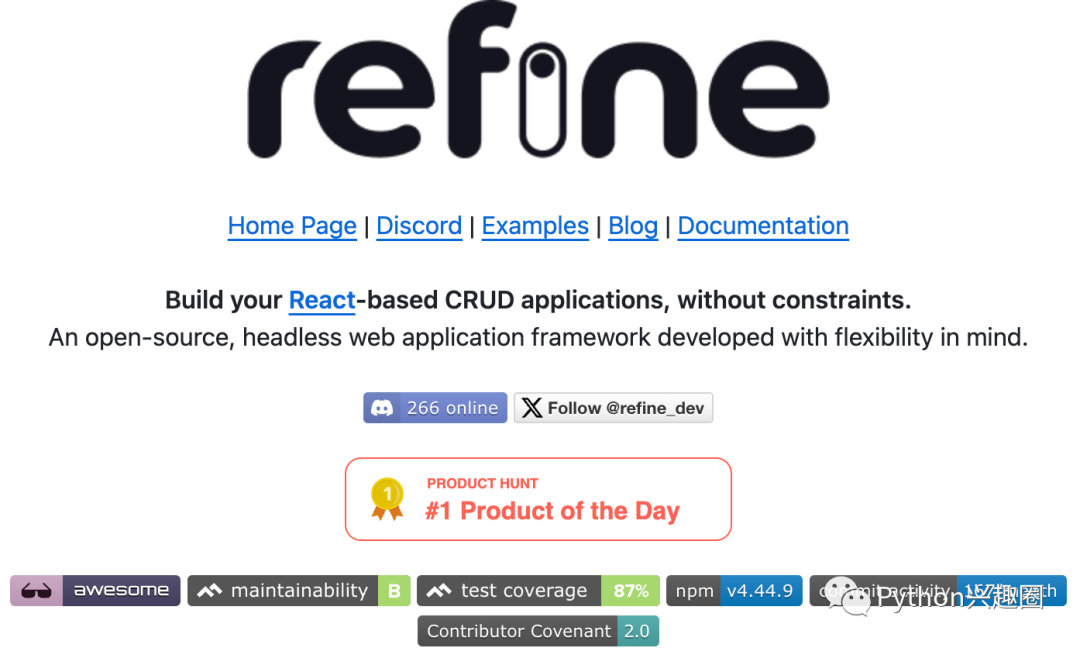
Task: Open #1 Product of the Day badge
Action: [538, 499]
